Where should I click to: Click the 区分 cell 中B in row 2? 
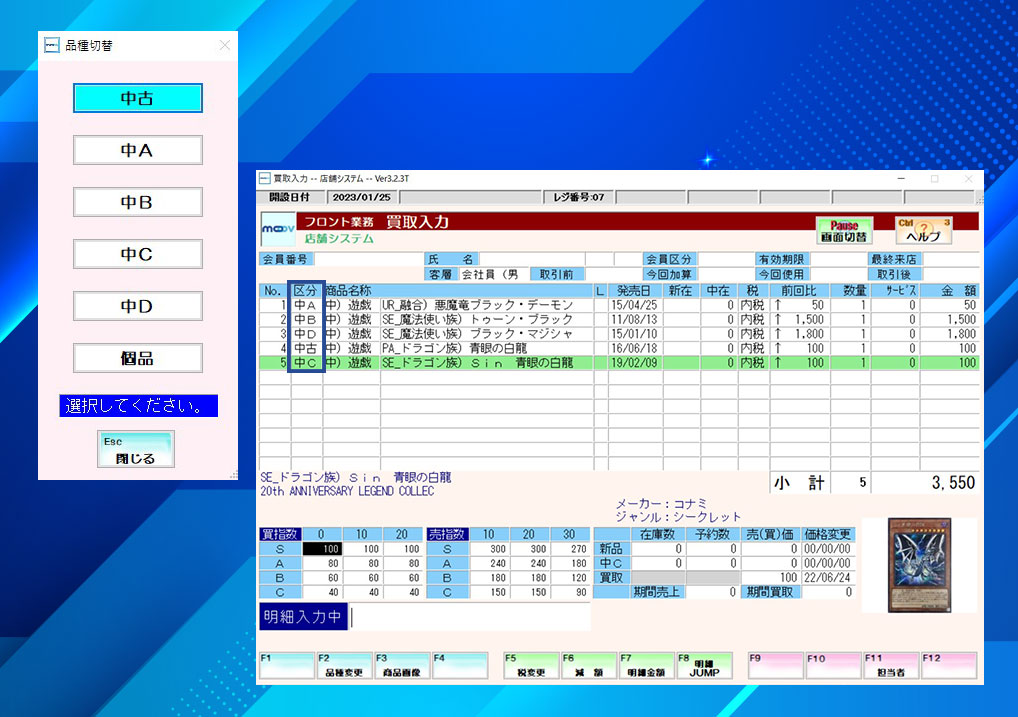[x=306, y=319]
